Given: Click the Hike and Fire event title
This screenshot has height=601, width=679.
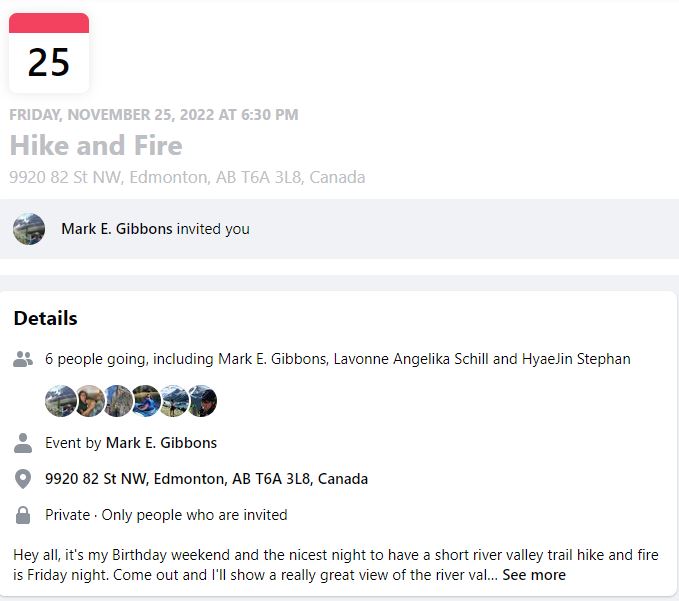Looking at the screenshot, I should coord(96,145).
